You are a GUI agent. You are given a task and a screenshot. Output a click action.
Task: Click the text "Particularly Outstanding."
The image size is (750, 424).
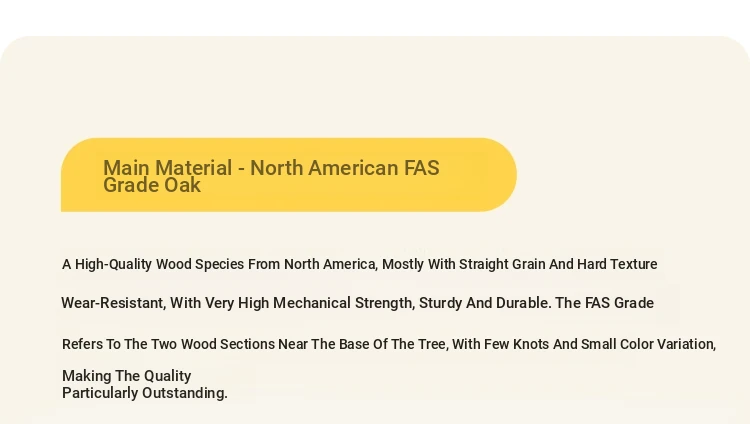pyautogui.click(x=145, y=393)
